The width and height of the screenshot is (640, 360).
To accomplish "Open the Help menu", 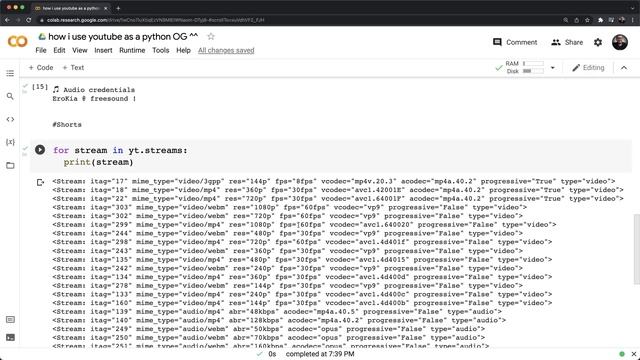I will pos(183,50).
